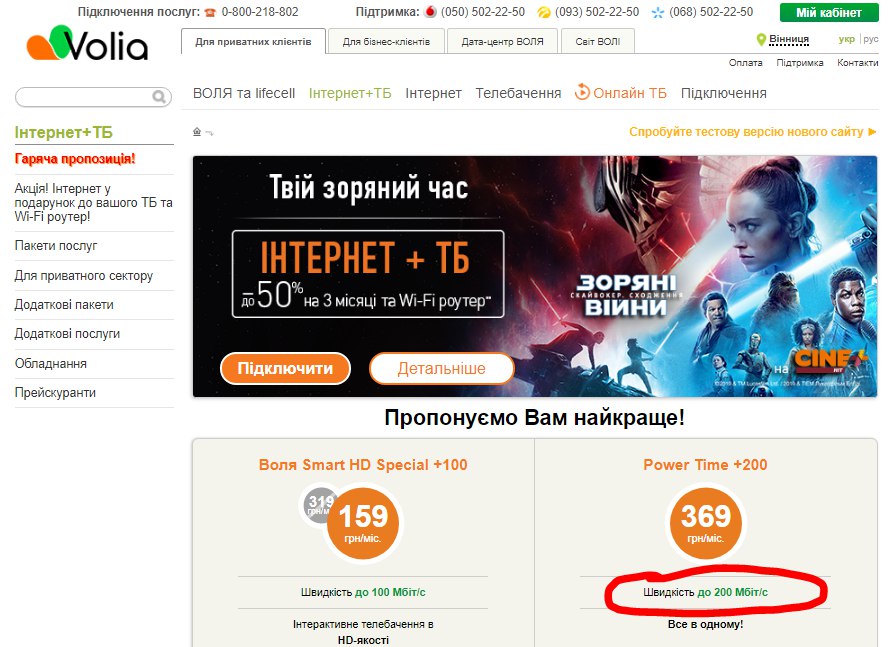893x647 pixels.
Task: Click the red phone icon near 0-800-218-802
Action: 211,13
